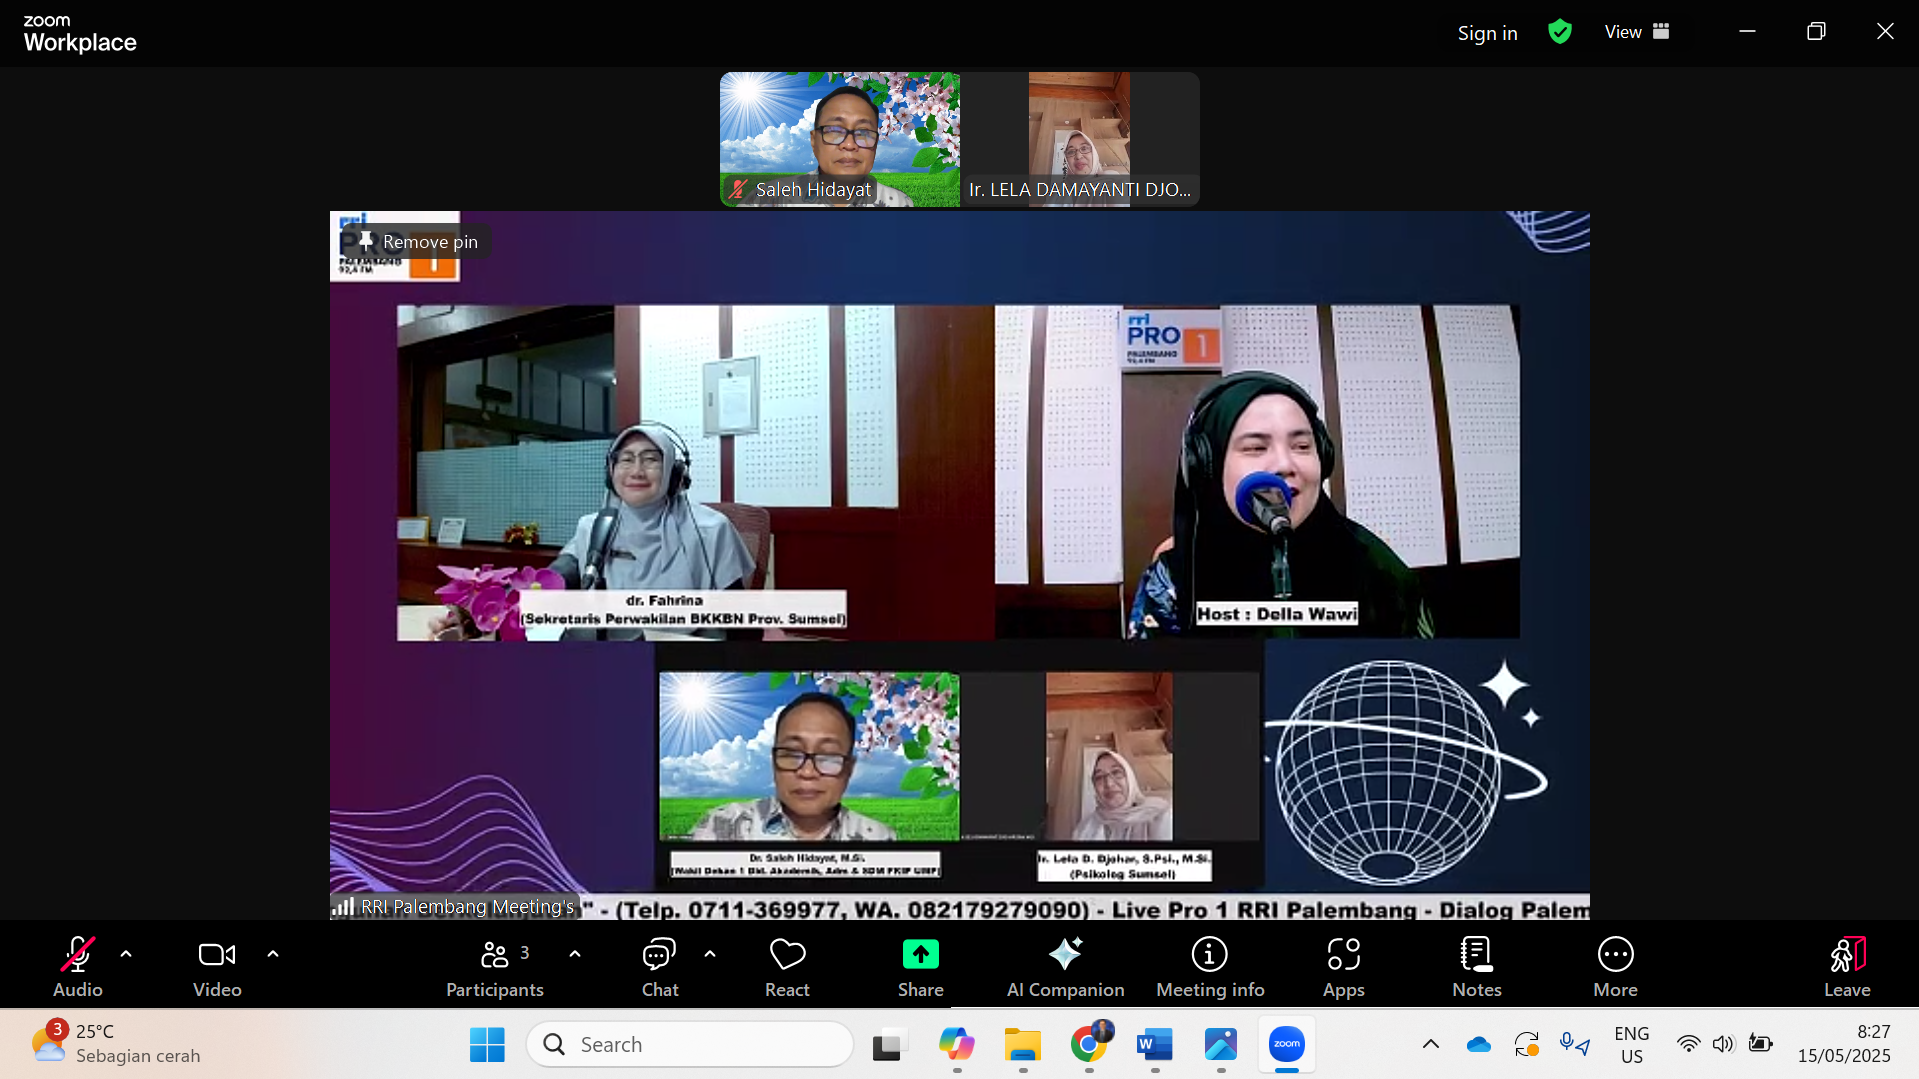Expand video options arrow next to Video
The height and width of the screenshot is (1079, 1919).
273,954
